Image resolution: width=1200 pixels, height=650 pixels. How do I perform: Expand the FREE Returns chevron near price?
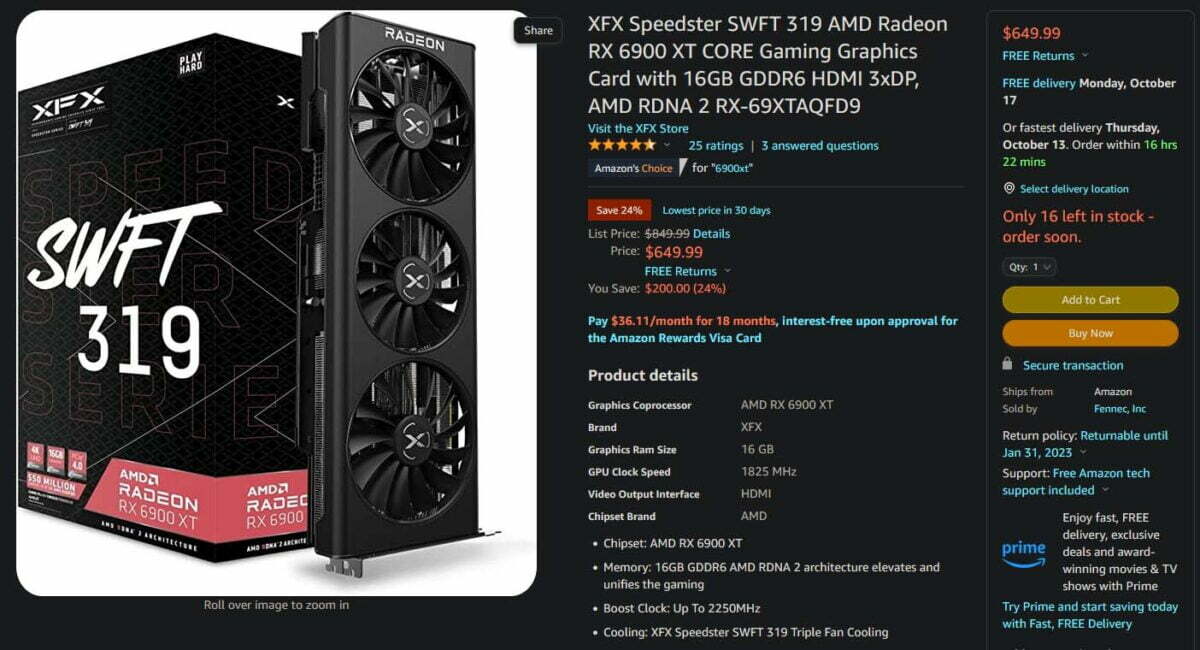[727, 271]
